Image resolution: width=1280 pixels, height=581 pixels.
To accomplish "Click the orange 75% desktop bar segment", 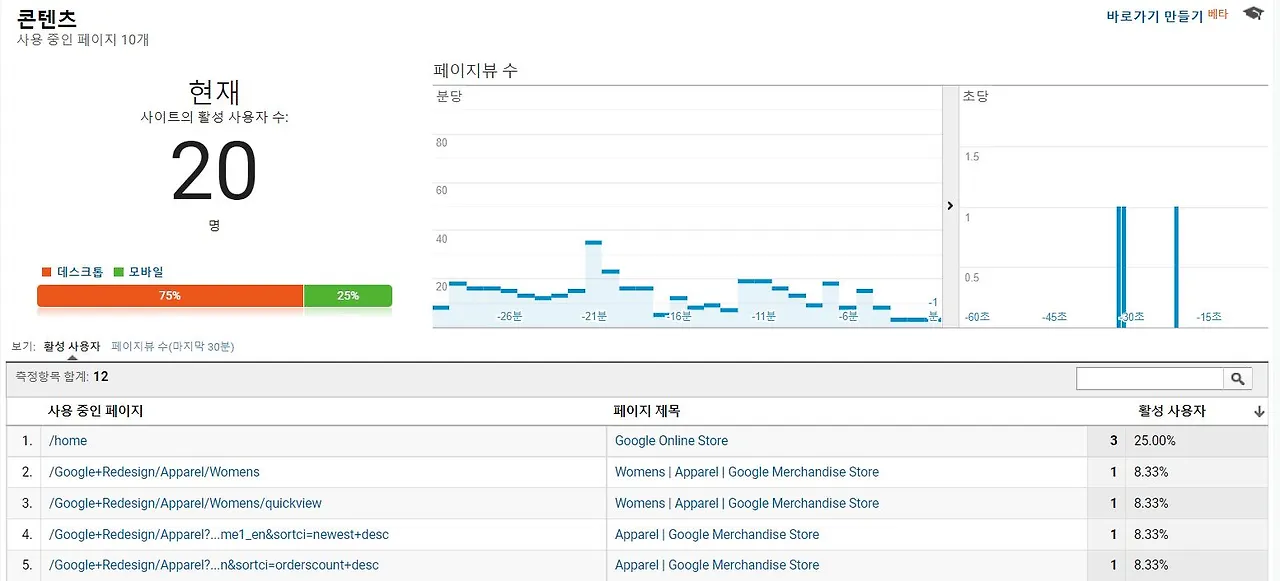I will [x=170, y=296].
